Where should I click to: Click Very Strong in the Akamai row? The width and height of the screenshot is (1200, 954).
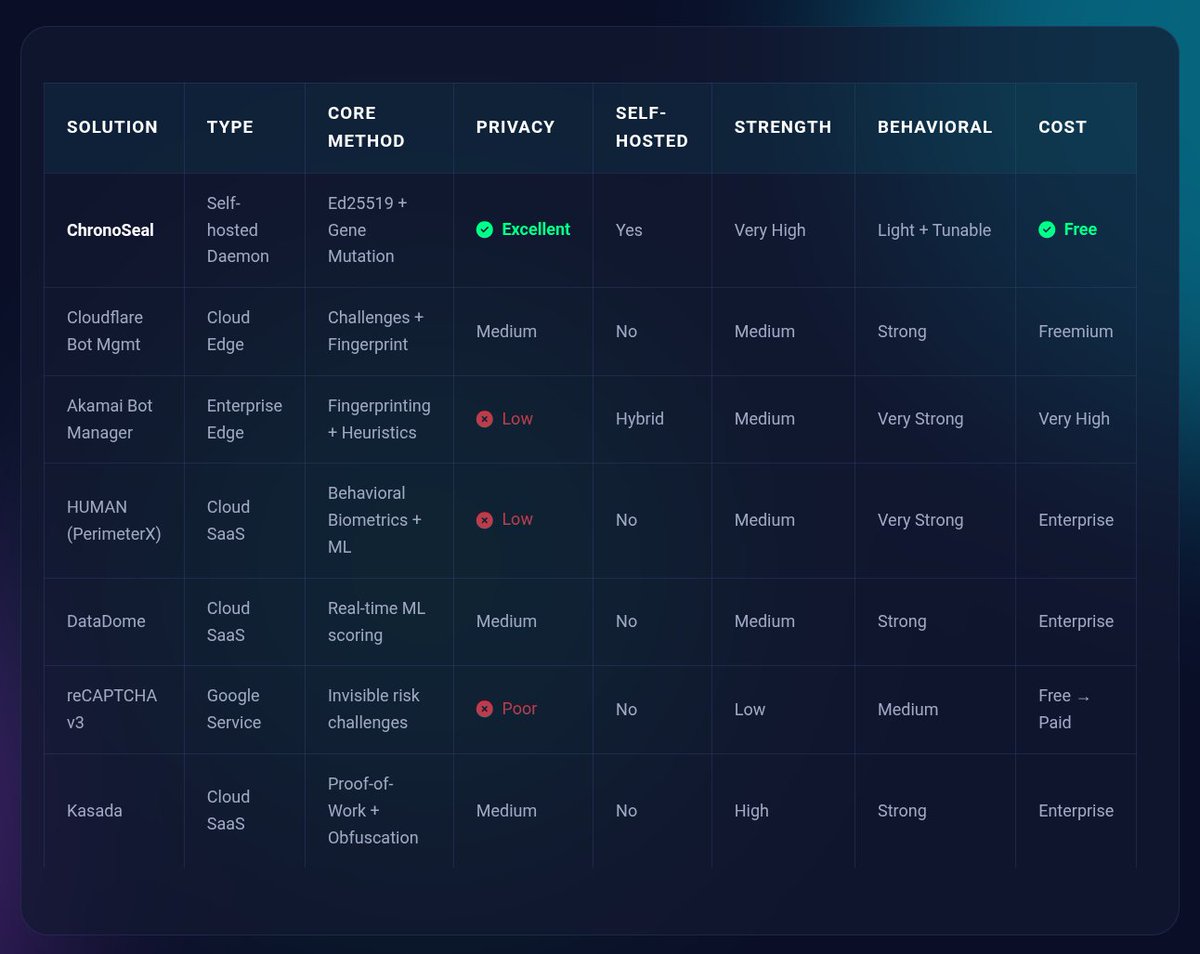pyautogui.click(x=921, y=419)
